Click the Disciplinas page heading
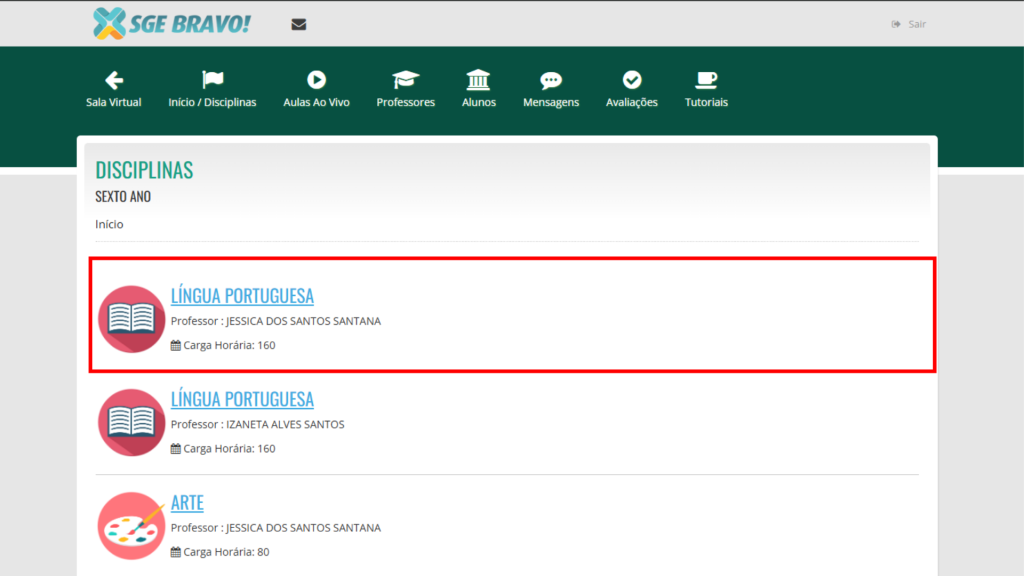Image resolution: width=1024 pixels, height=576 pixels. click(144, 170)
